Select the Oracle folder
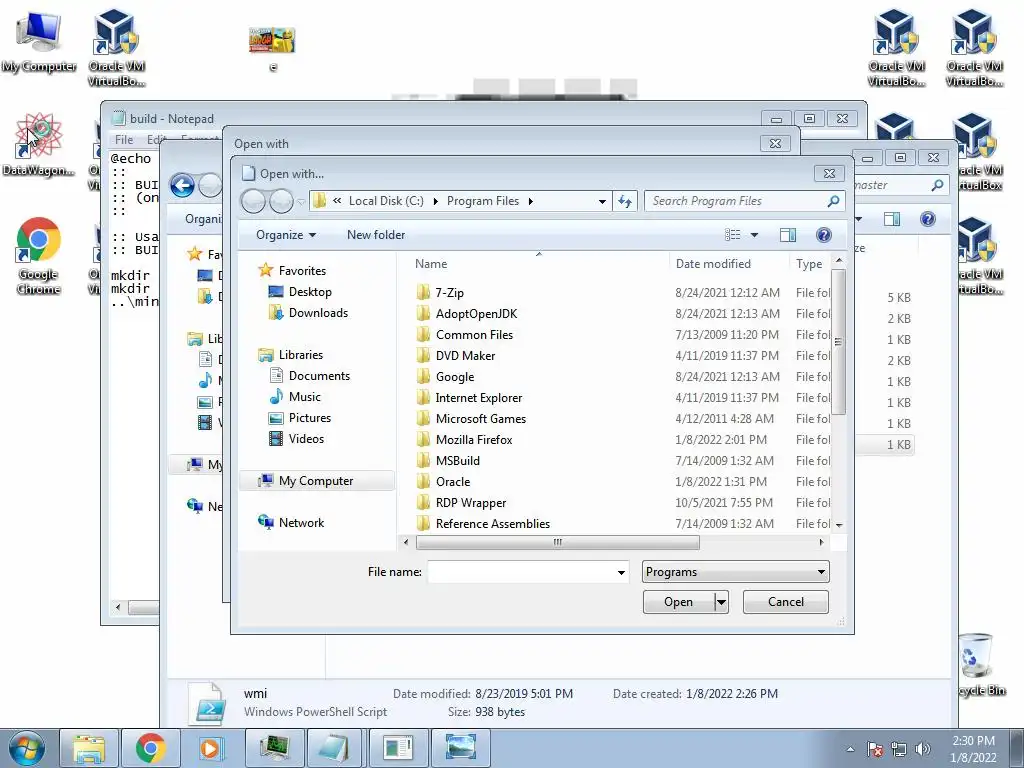This screenshot has width=1024, height=768. coord(453,481)
